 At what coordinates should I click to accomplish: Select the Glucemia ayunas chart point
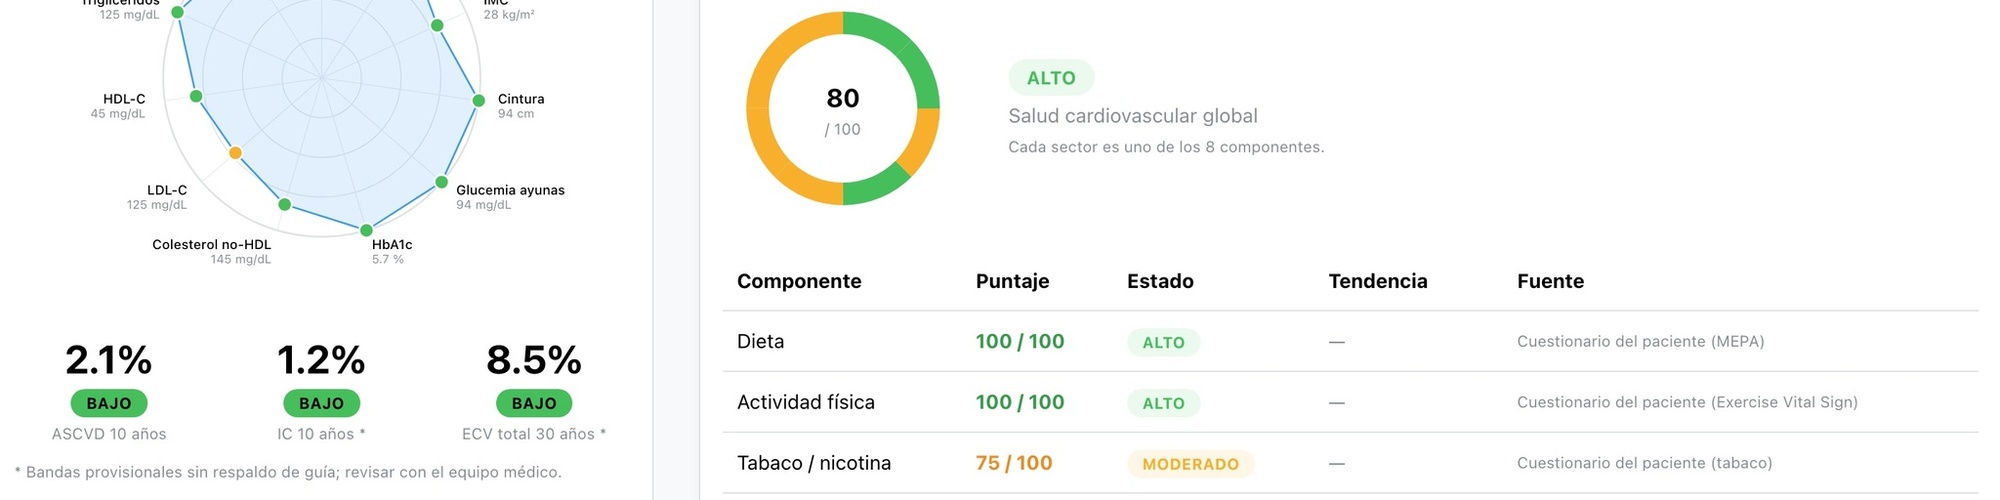[441, 182]
